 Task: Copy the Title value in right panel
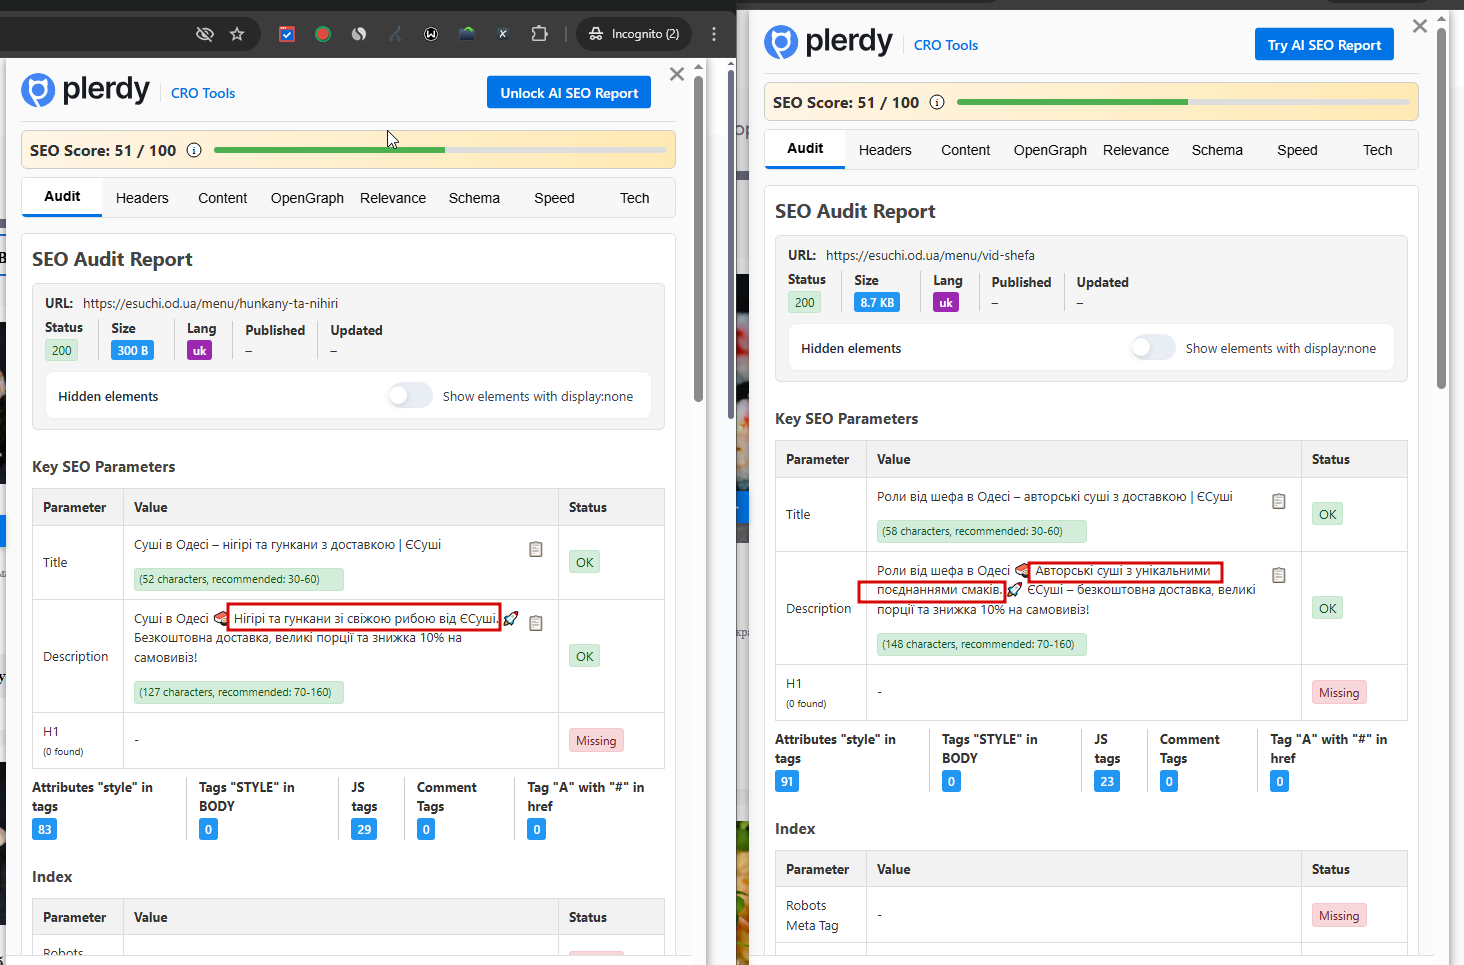1279,501
